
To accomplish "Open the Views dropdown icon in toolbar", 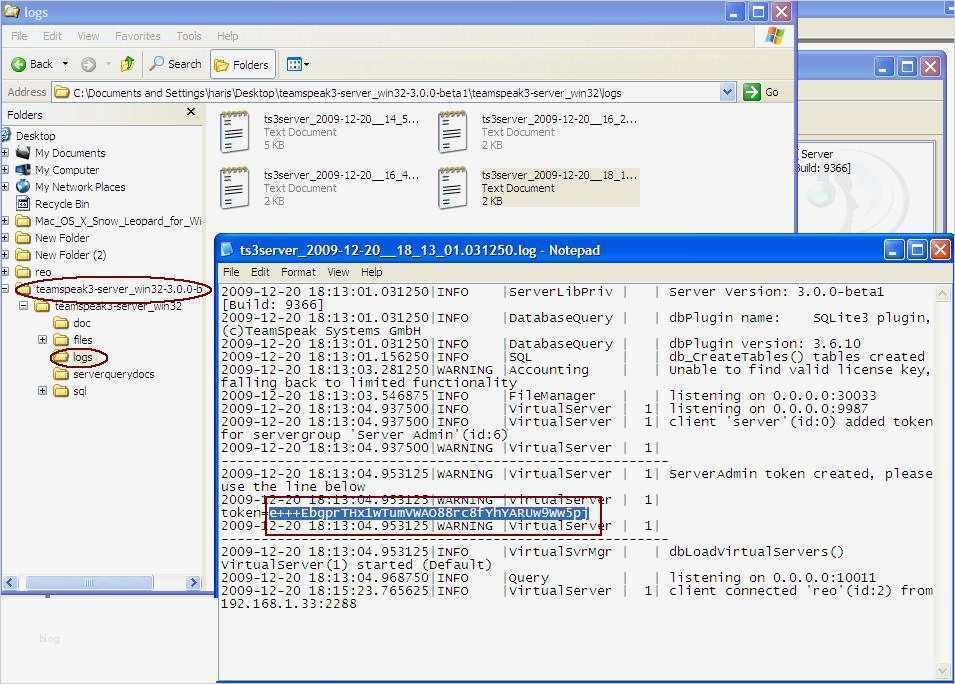I will pos(297,64).
